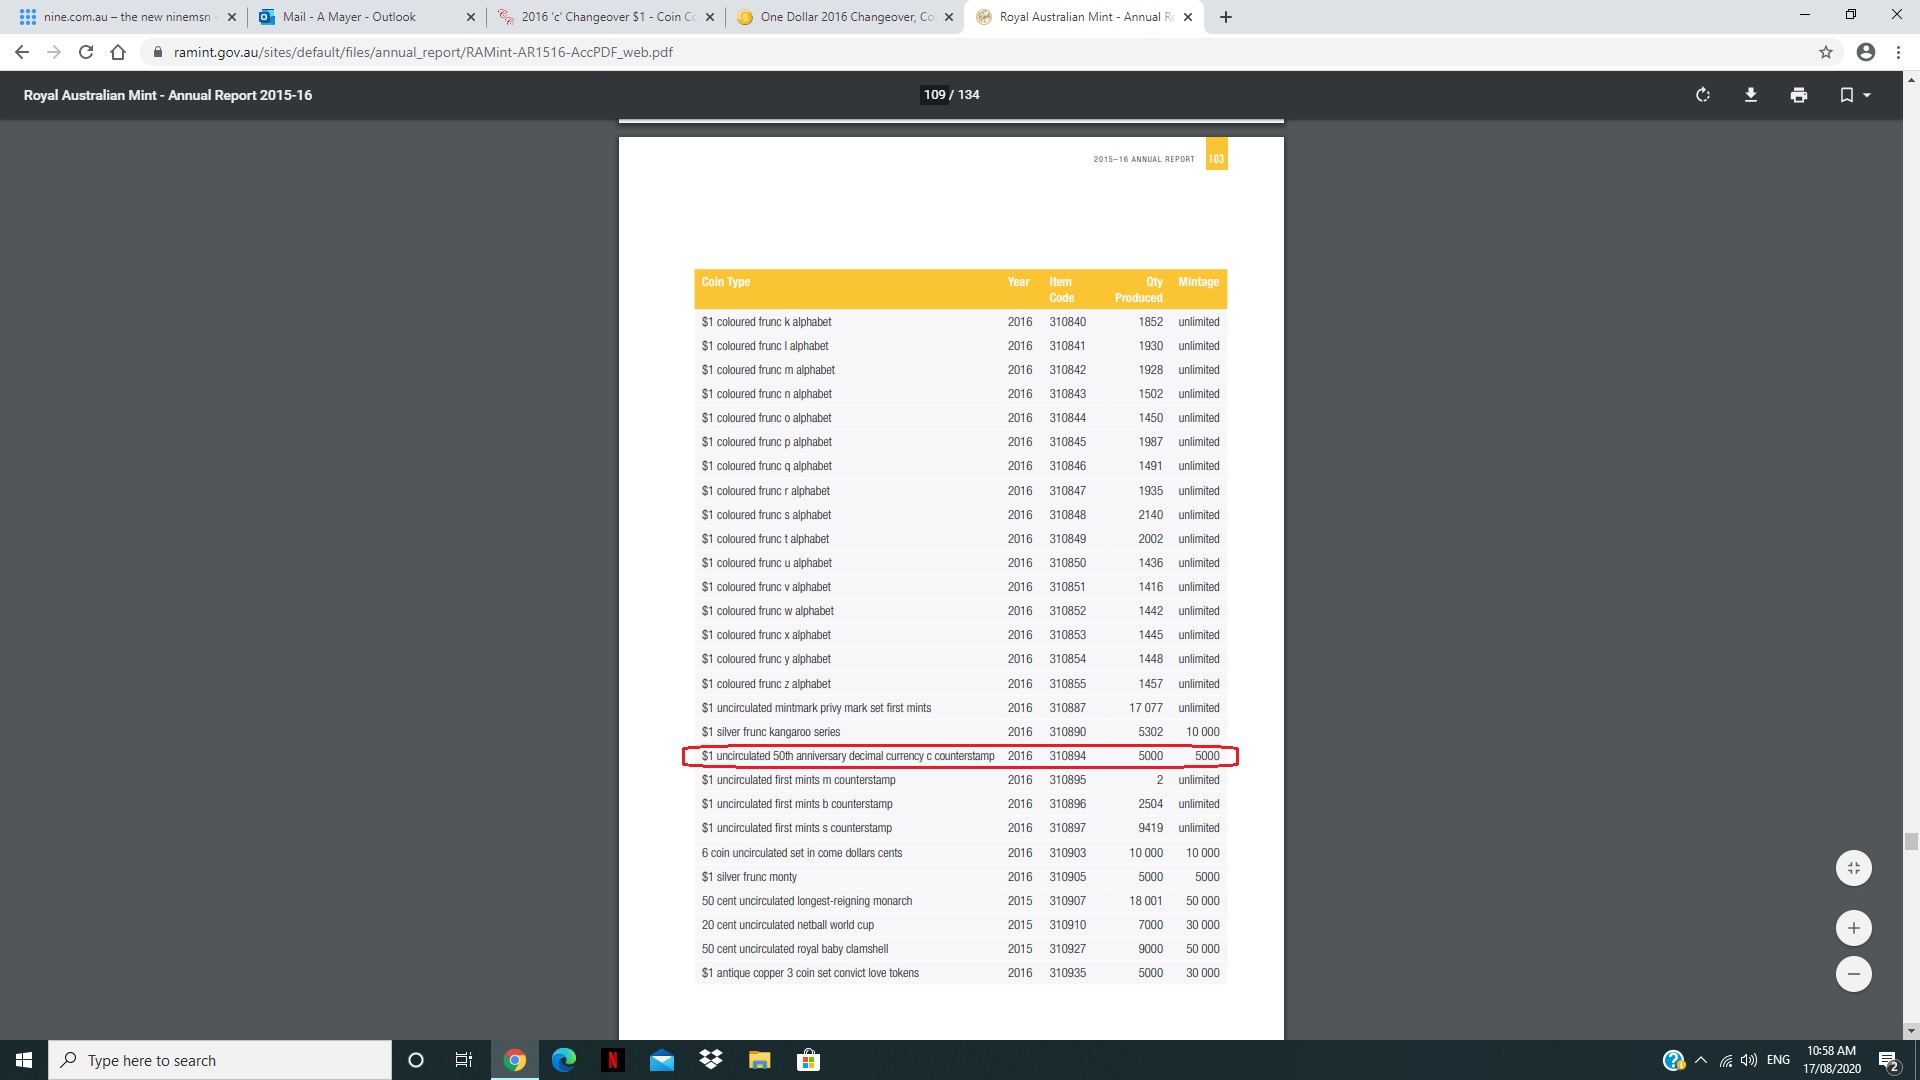Click the Mintage column header
The image size is (1920, 1080).
[x=1198, y=282]
